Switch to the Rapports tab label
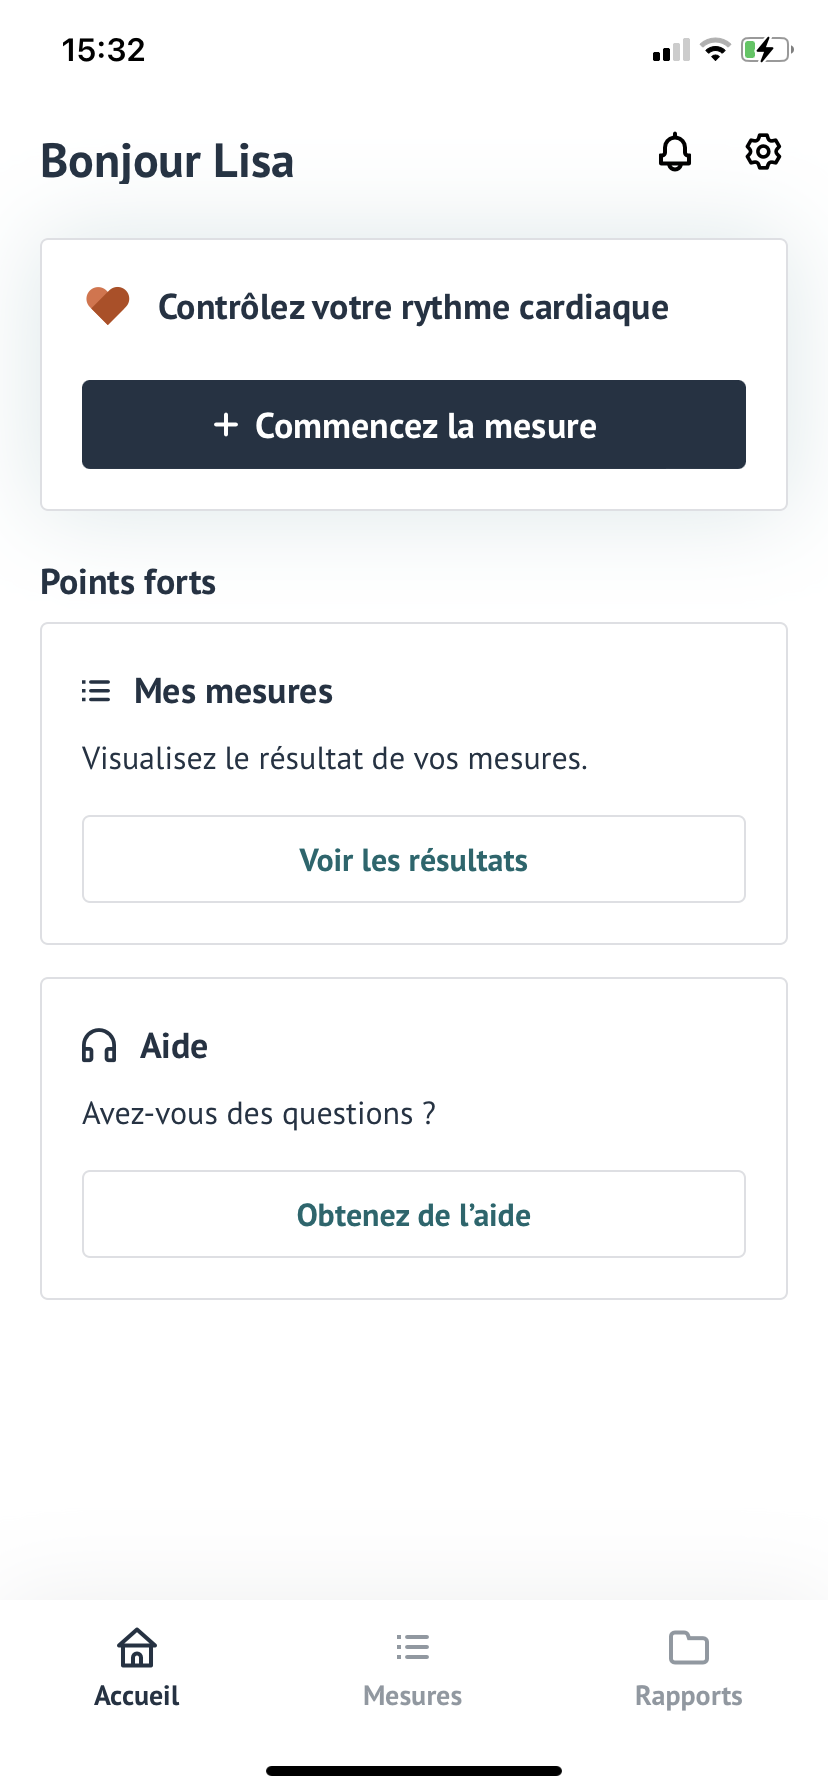828x1792 pixels. pyautogui.click(x=688, y=1696)
